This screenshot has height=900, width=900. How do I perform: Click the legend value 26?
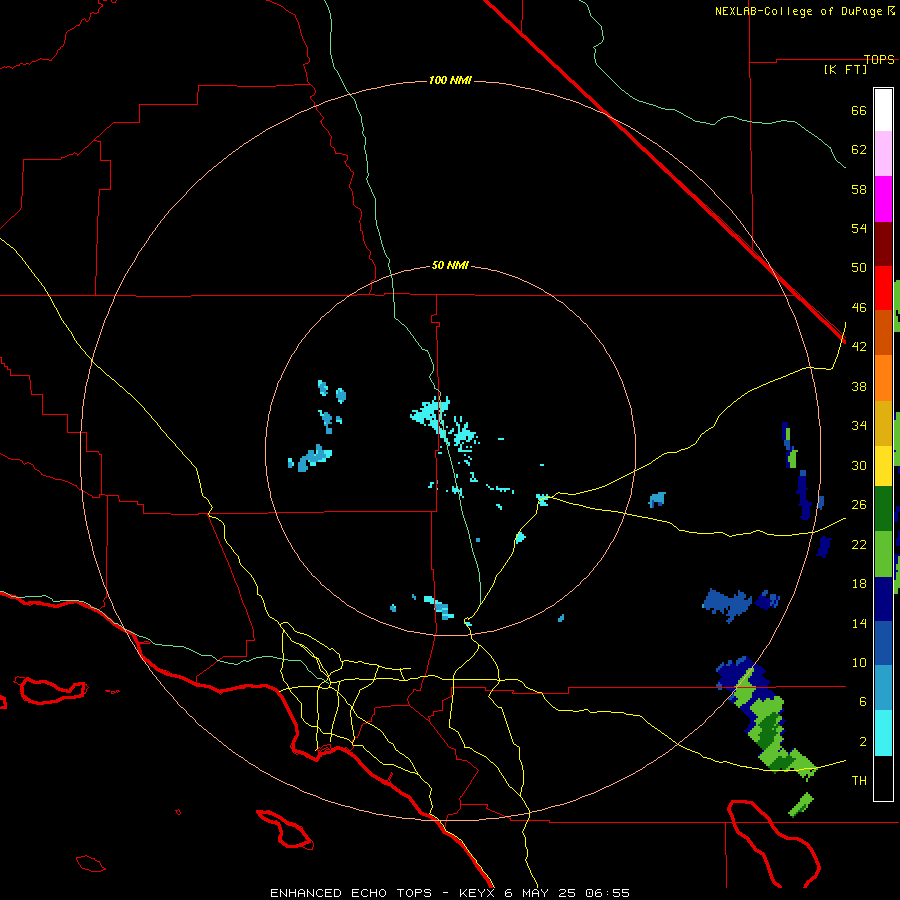[859, 505]
